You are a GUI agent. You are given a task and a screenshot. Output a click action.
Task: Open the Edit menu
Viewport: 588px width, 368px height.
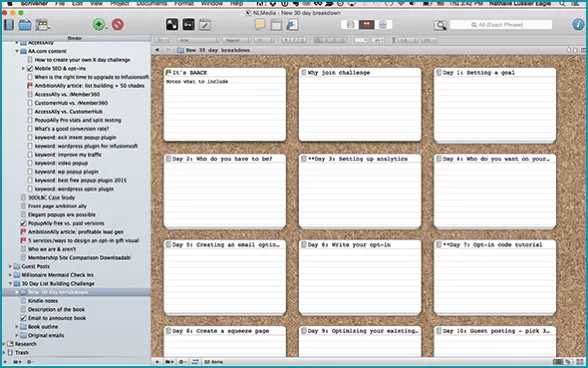click(x=77, y=3)
